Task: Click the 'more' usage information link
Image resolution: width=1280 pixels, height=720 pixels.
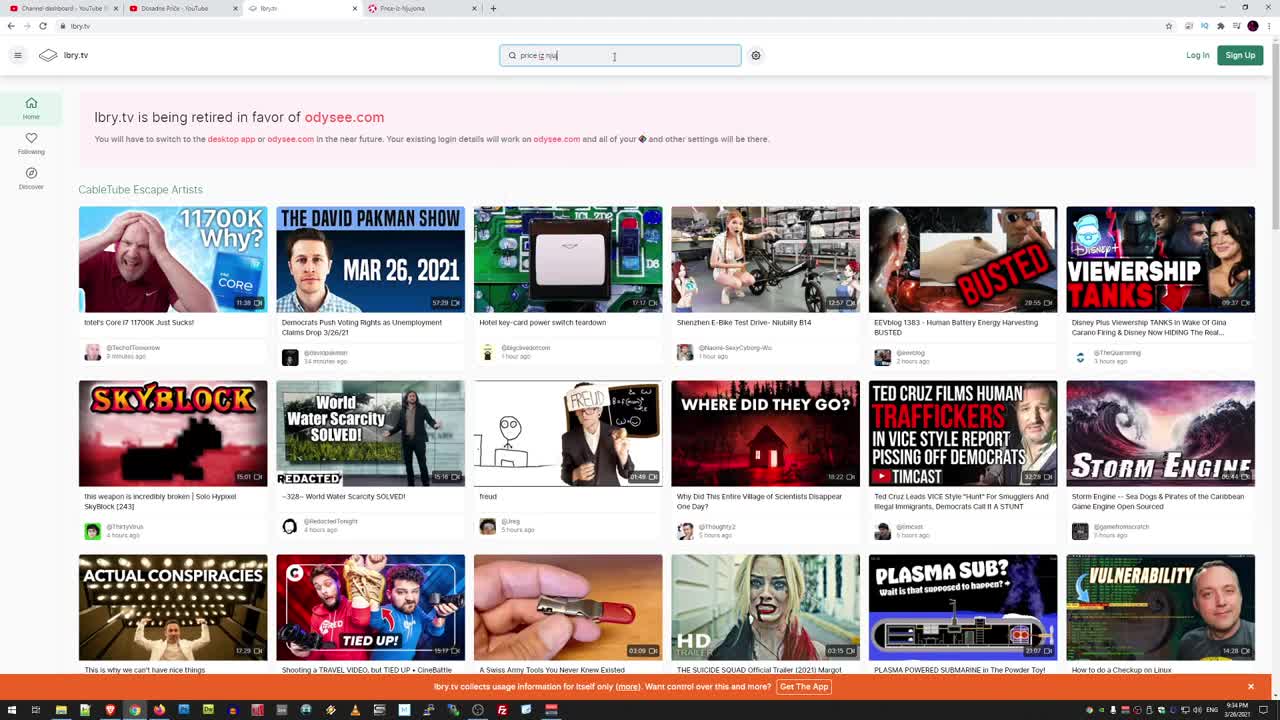Action: point(628,686)
